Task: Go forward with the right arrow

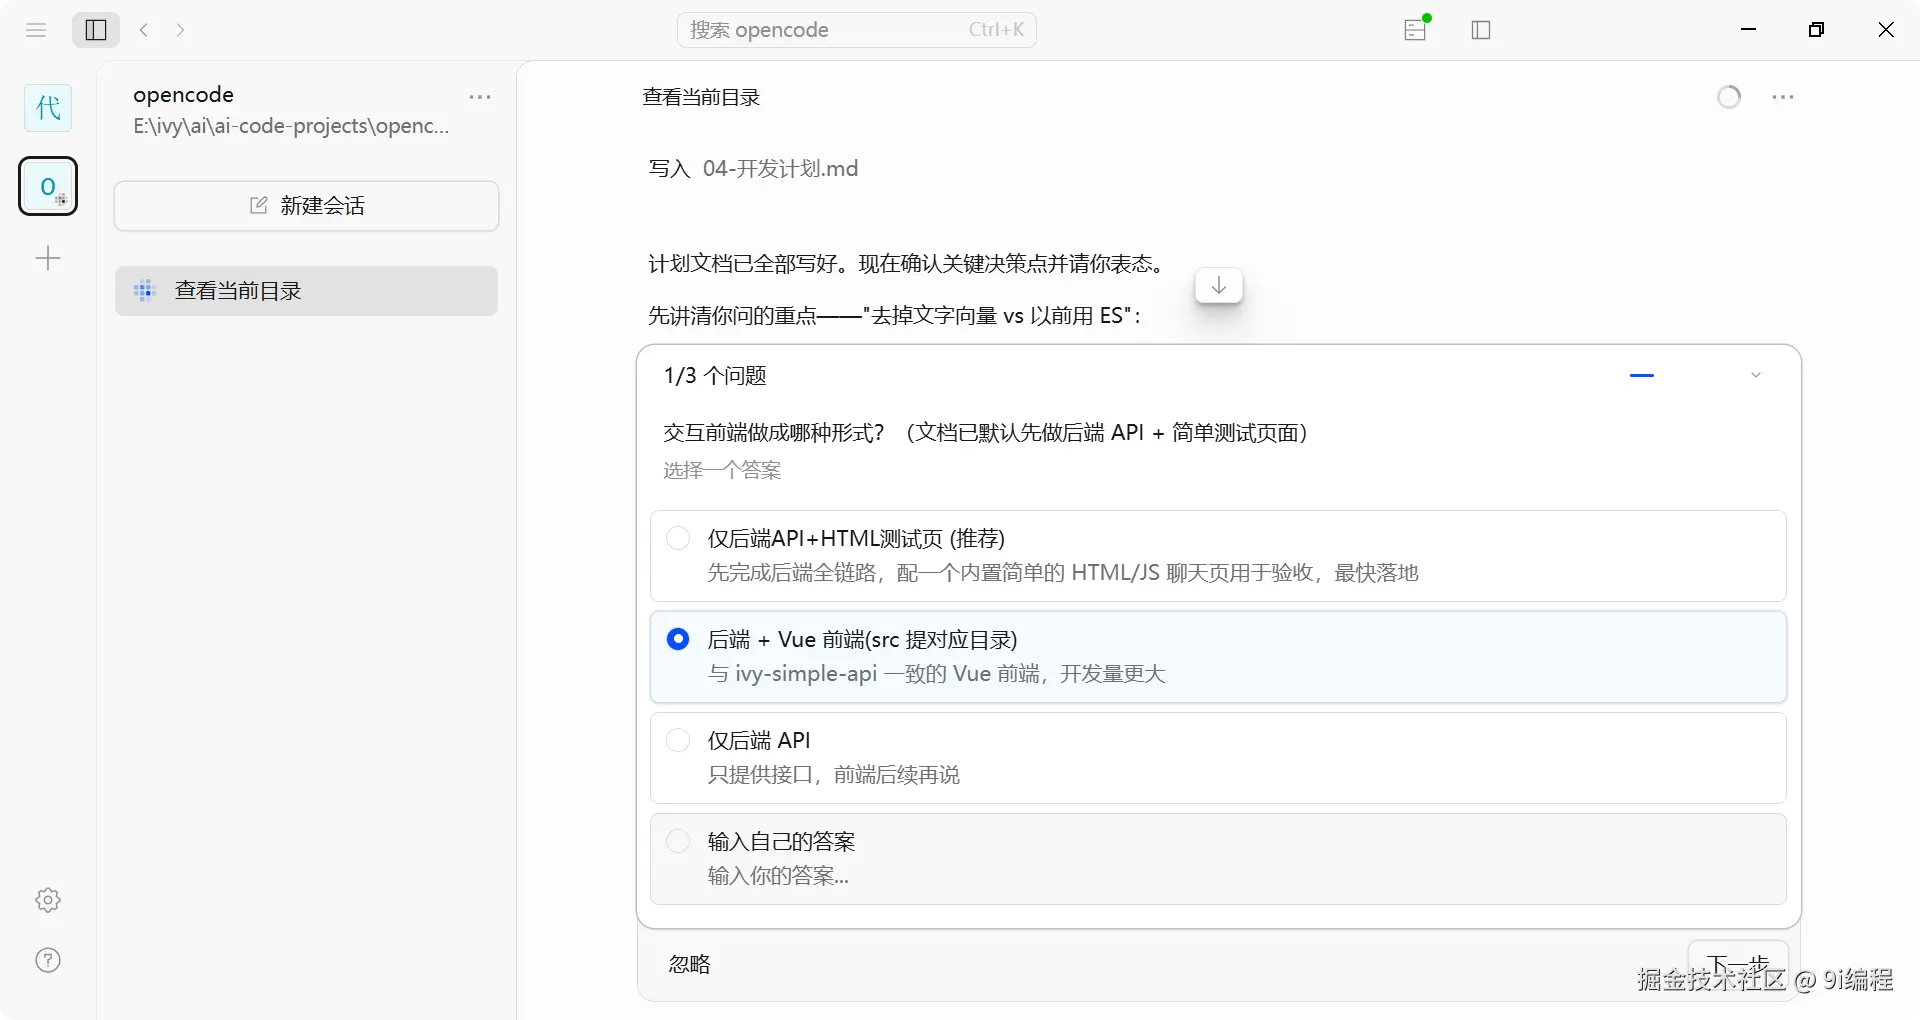Action: [180, 30]
